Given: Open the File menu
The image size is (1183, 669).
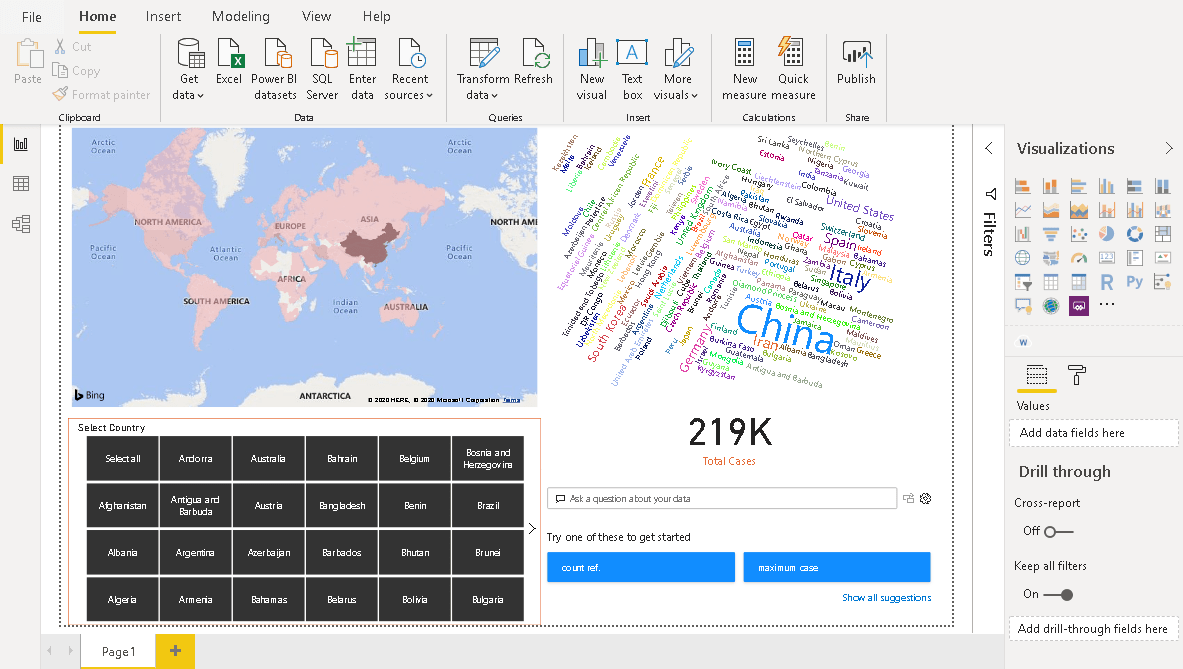Looking at the screenshot, I should pos(32,17).
